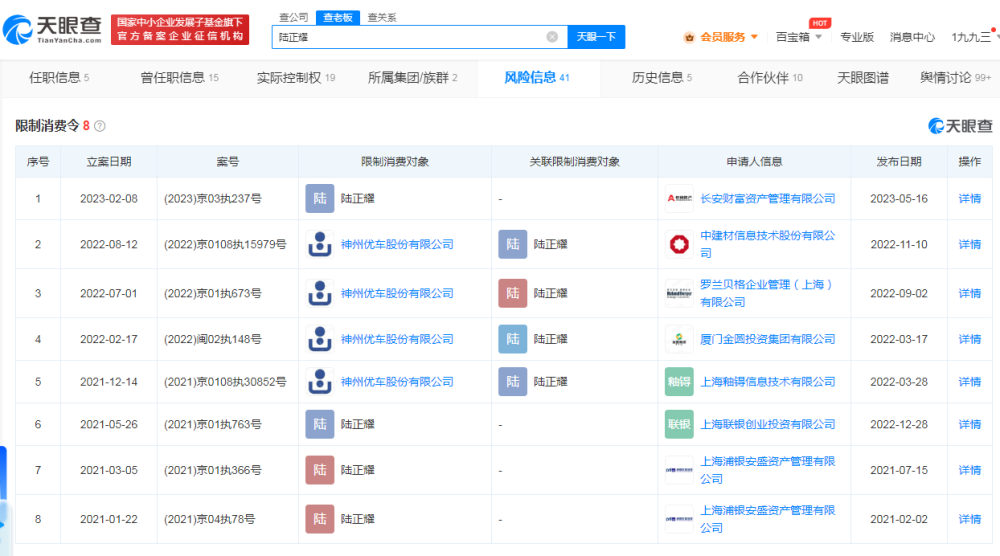Screen dimensions: 1000x556
Task: Open the 历史信息 tab
Action: 661,78
